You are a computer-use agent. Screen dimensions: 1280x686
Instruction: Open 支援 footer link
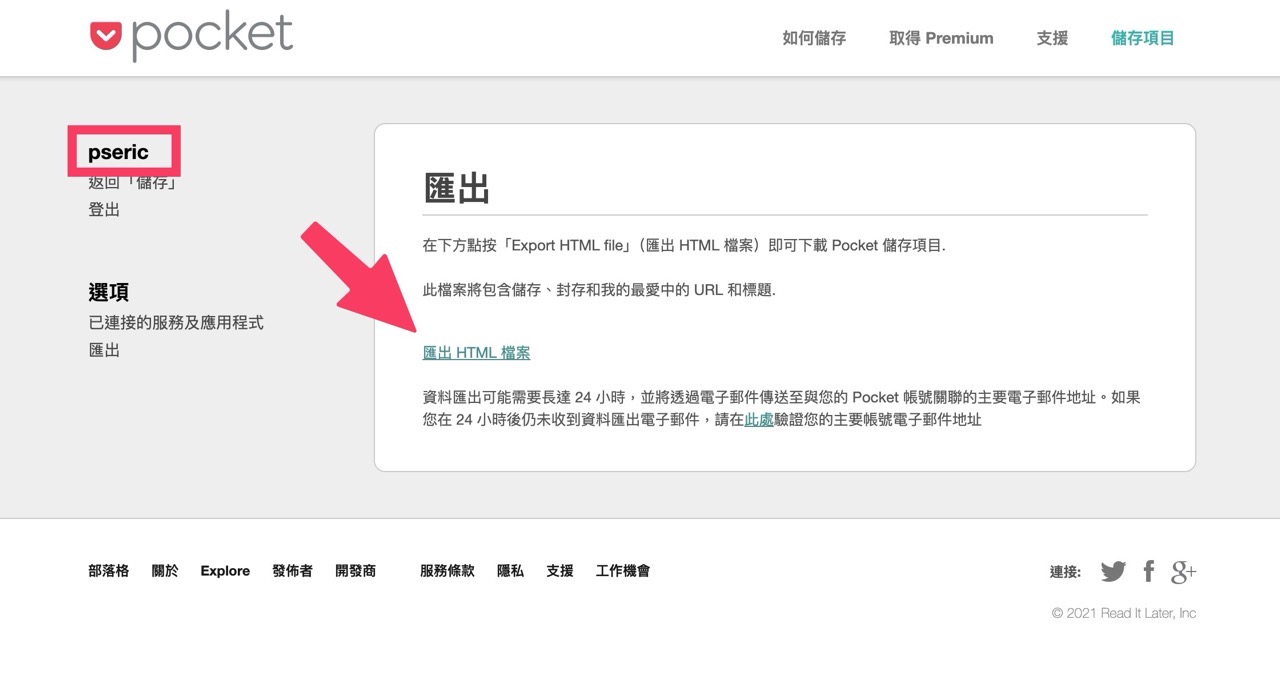click(x=560, y=571)
